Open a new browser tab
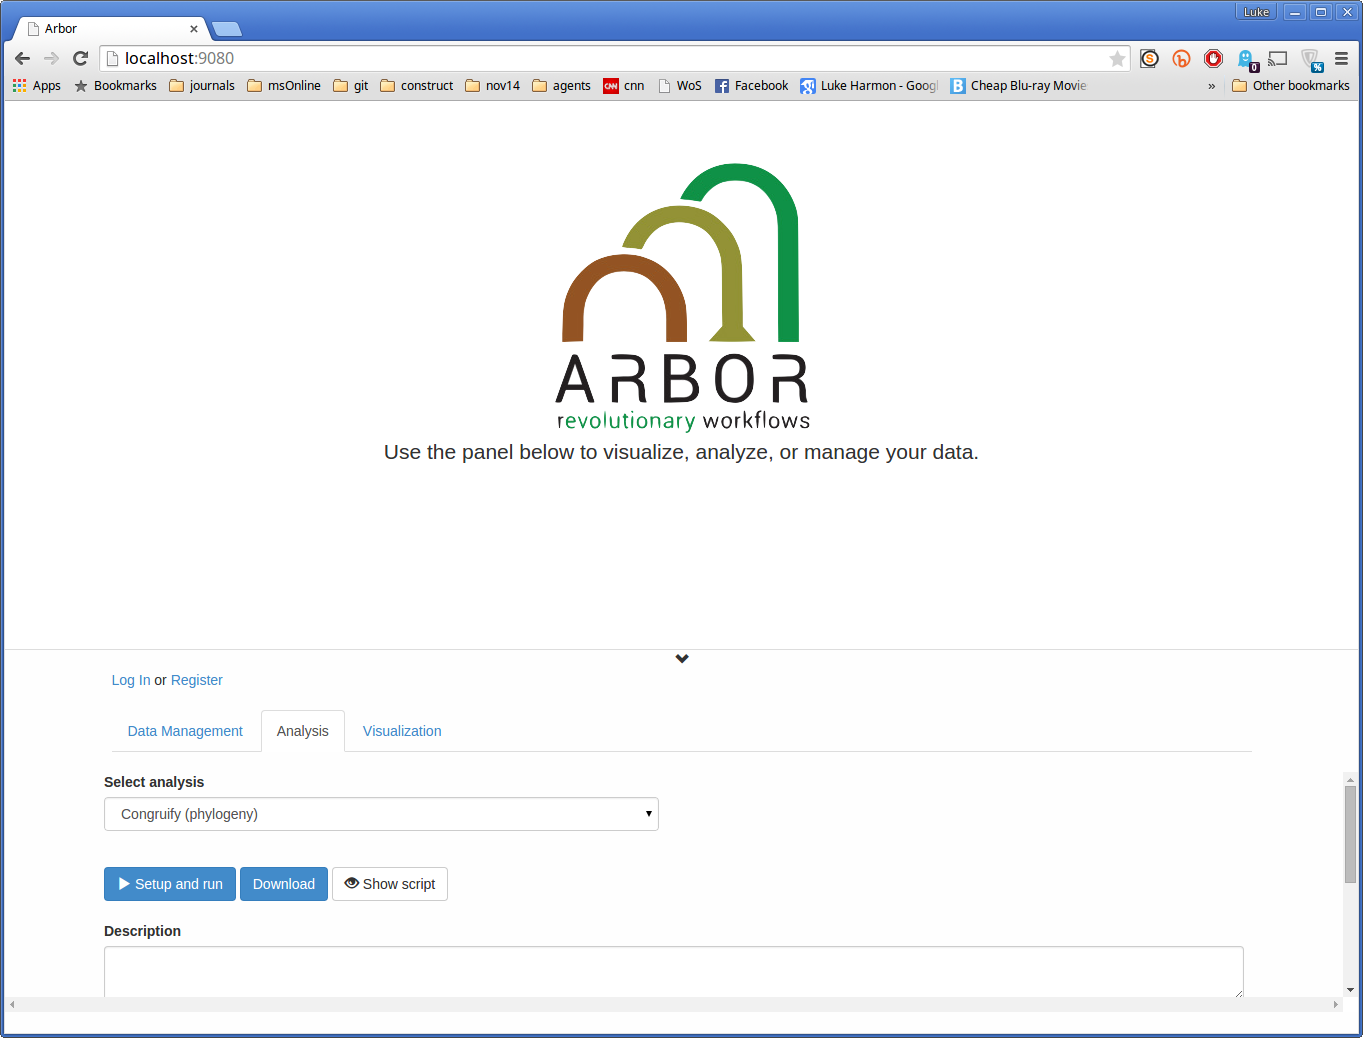This screenshot has height=1038, width=1363. 227,29
